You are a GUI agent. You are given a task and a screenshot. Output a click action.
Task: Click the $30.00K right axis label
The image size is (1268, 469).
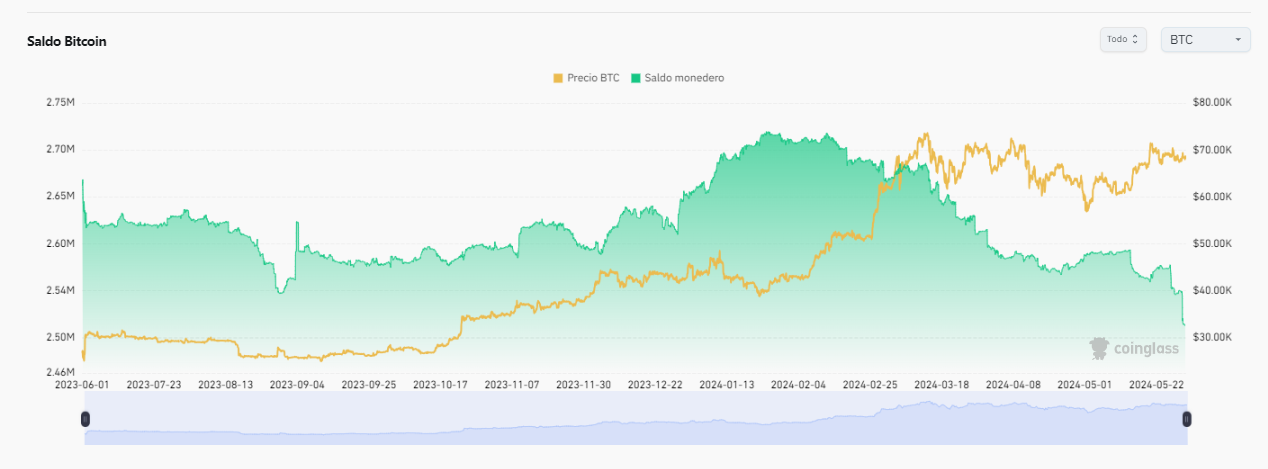[1212, 337]
